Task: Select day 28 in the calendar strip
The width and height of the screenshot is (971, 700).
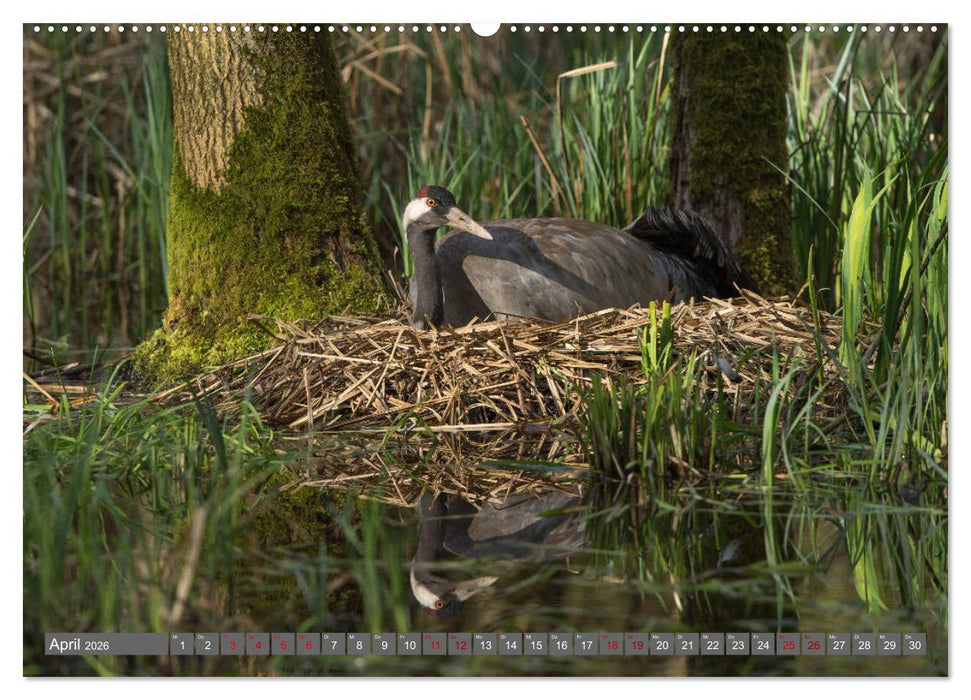Action: click(863, 644)
